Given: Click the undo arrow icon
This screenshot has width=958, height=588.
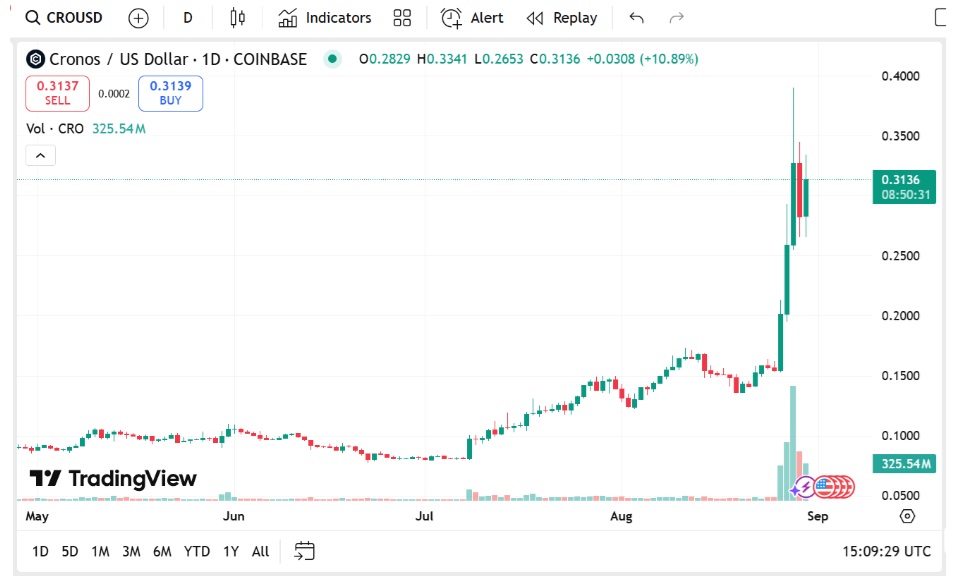Looking at the screenshot, I should 635,17.
